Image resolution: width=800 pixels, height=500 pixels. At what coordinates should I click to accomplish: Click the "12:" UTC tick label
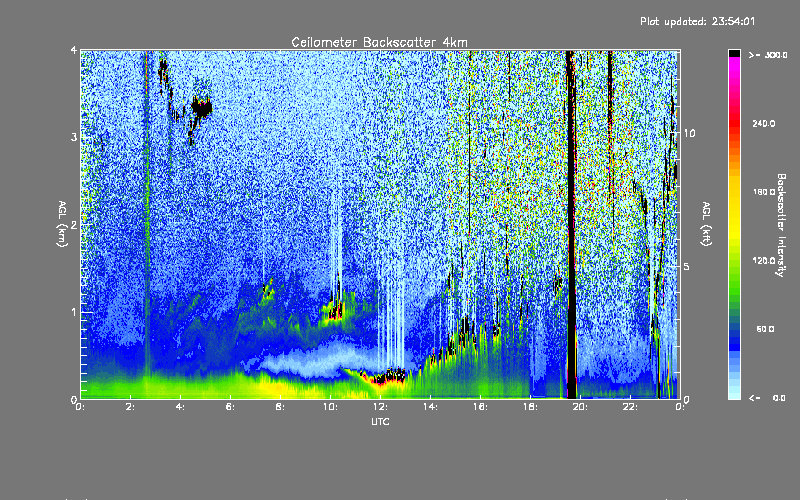click(x=380, y=407)
